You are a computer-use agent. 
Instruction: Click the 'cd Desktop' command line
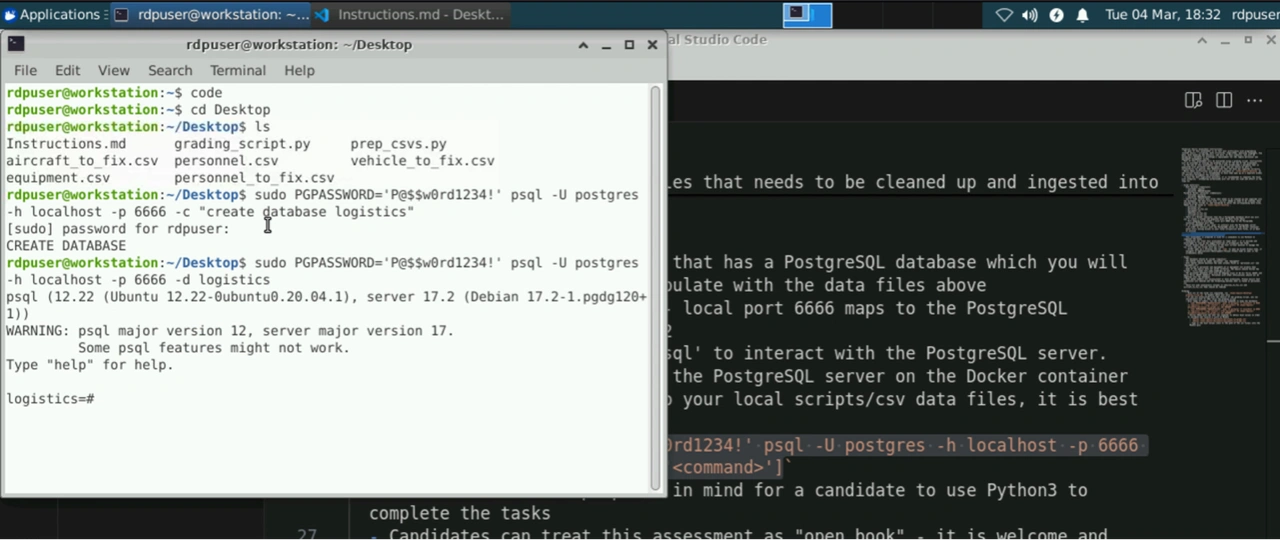[138, 110]
